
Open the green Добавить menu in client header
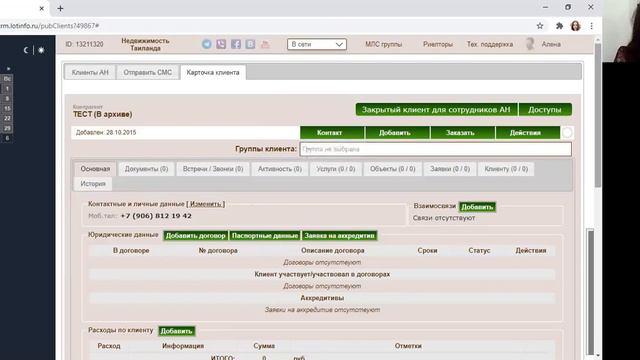397,133
